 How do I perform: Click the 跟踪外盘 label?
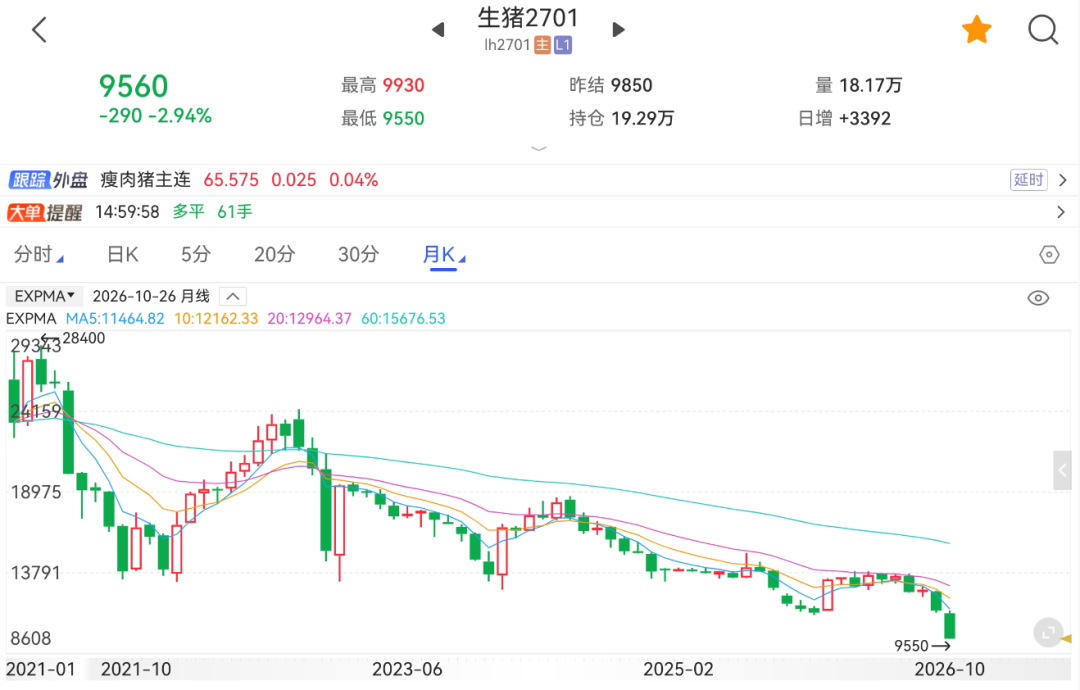tap(48, 180)
